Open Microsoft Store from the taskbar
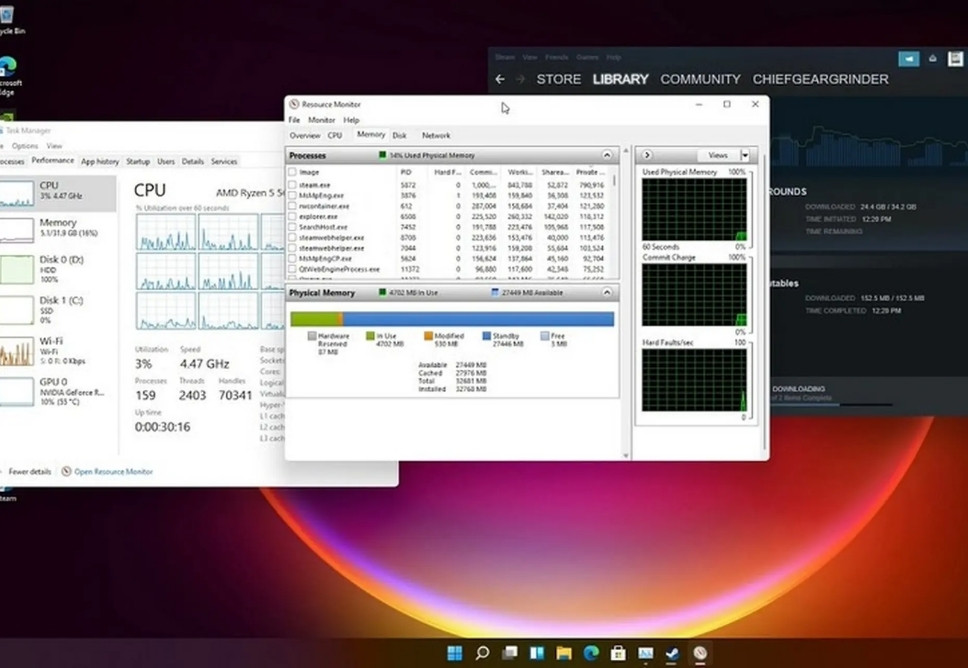 click(618, 654)
